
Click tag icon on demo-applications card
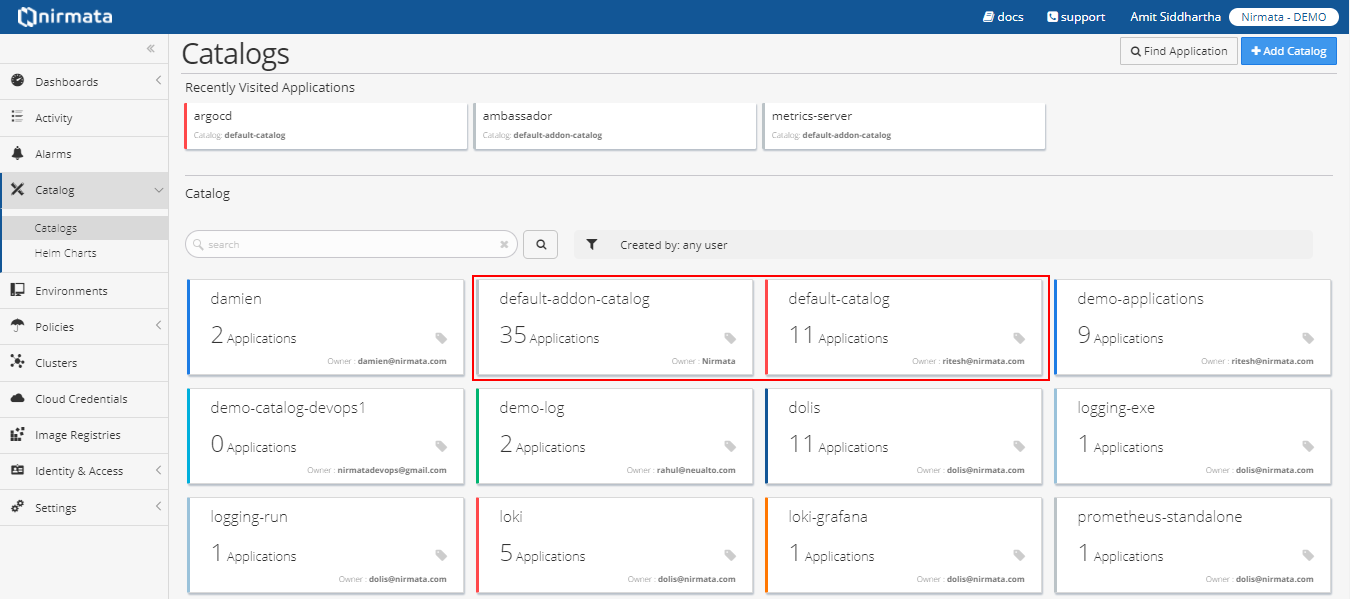[1308, 338]
